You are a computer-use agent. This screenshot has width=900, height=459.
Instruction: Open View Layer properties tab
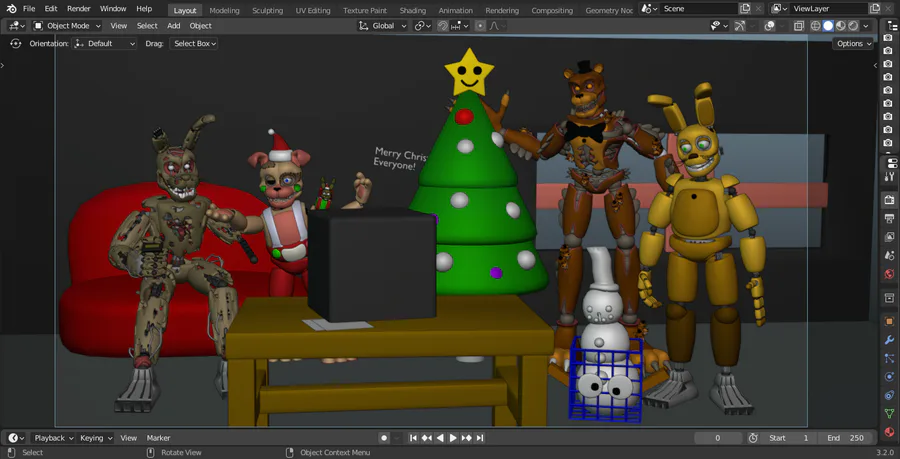point(890,236)
